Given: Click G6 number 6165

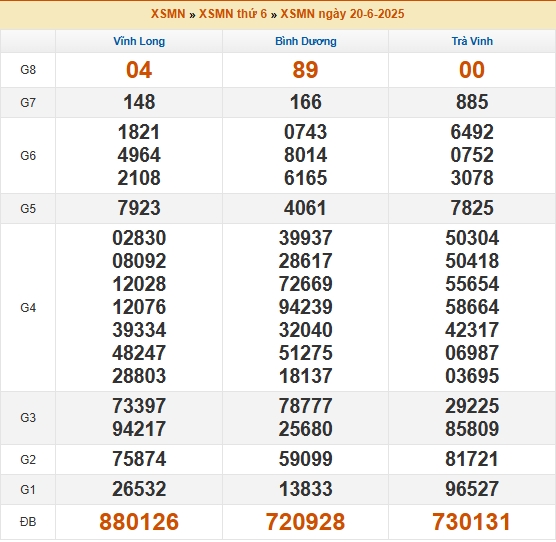Looking at the screenshot, I should pyautogui.click(x=305, y=178).
